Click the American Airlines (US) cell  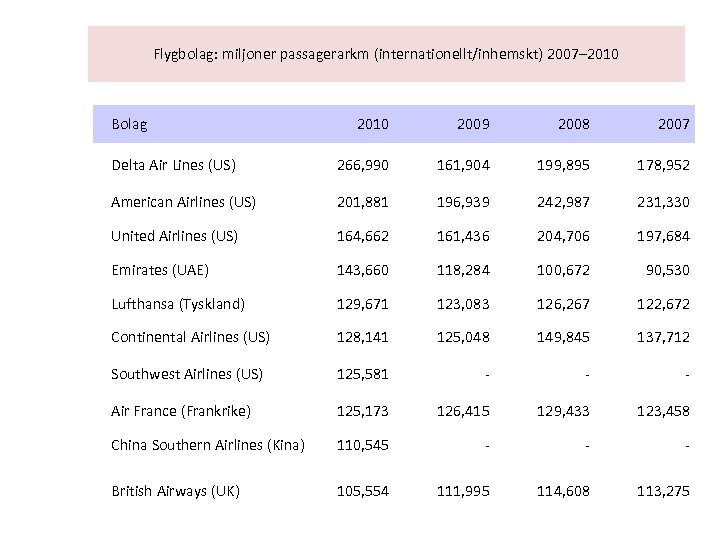(x=185, y=202)
